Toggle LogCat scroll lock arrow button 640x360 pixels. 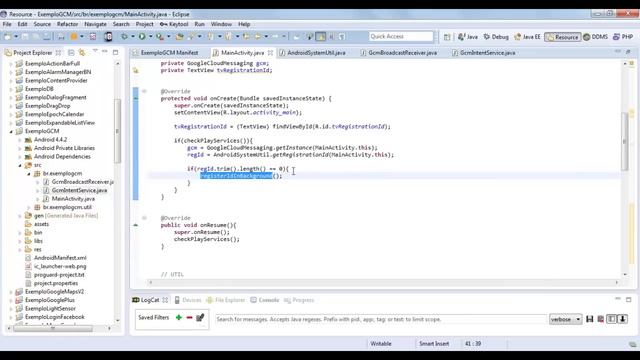[x=622, y=319]
